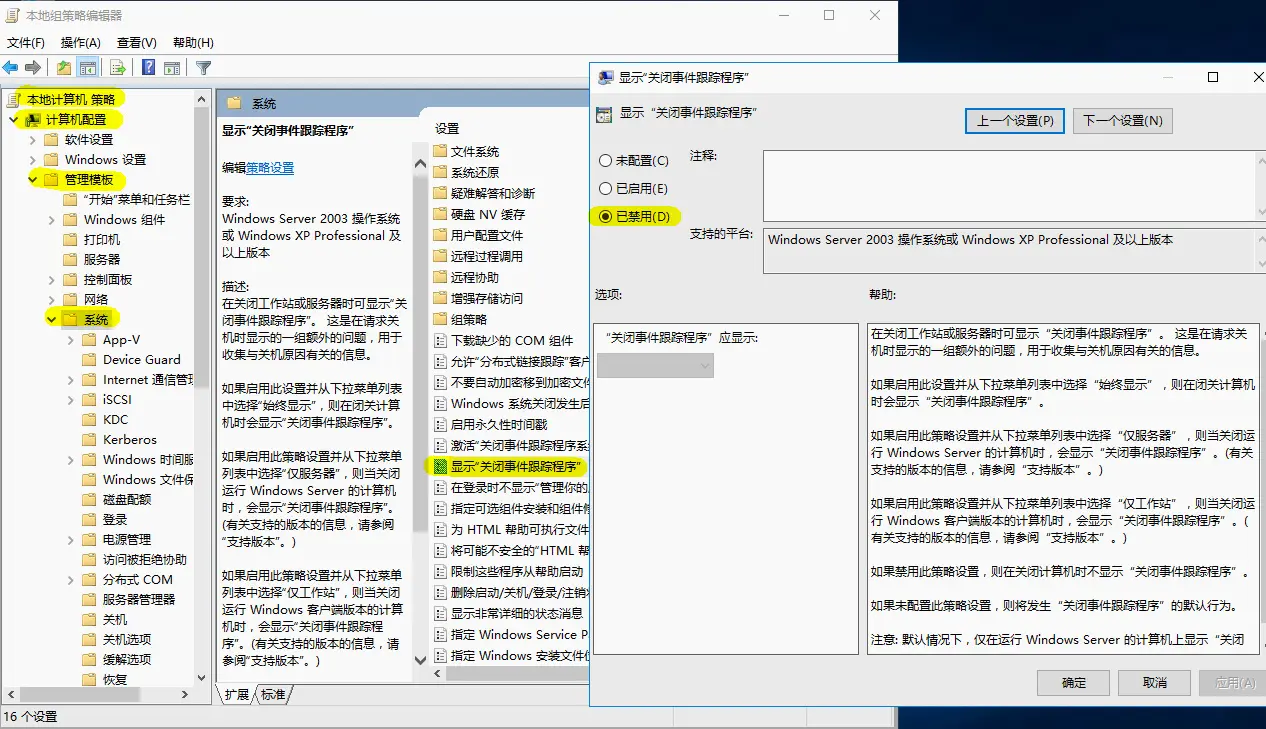Select 电源管理 in the tree

pyautogui.click(x=127, y=539)
